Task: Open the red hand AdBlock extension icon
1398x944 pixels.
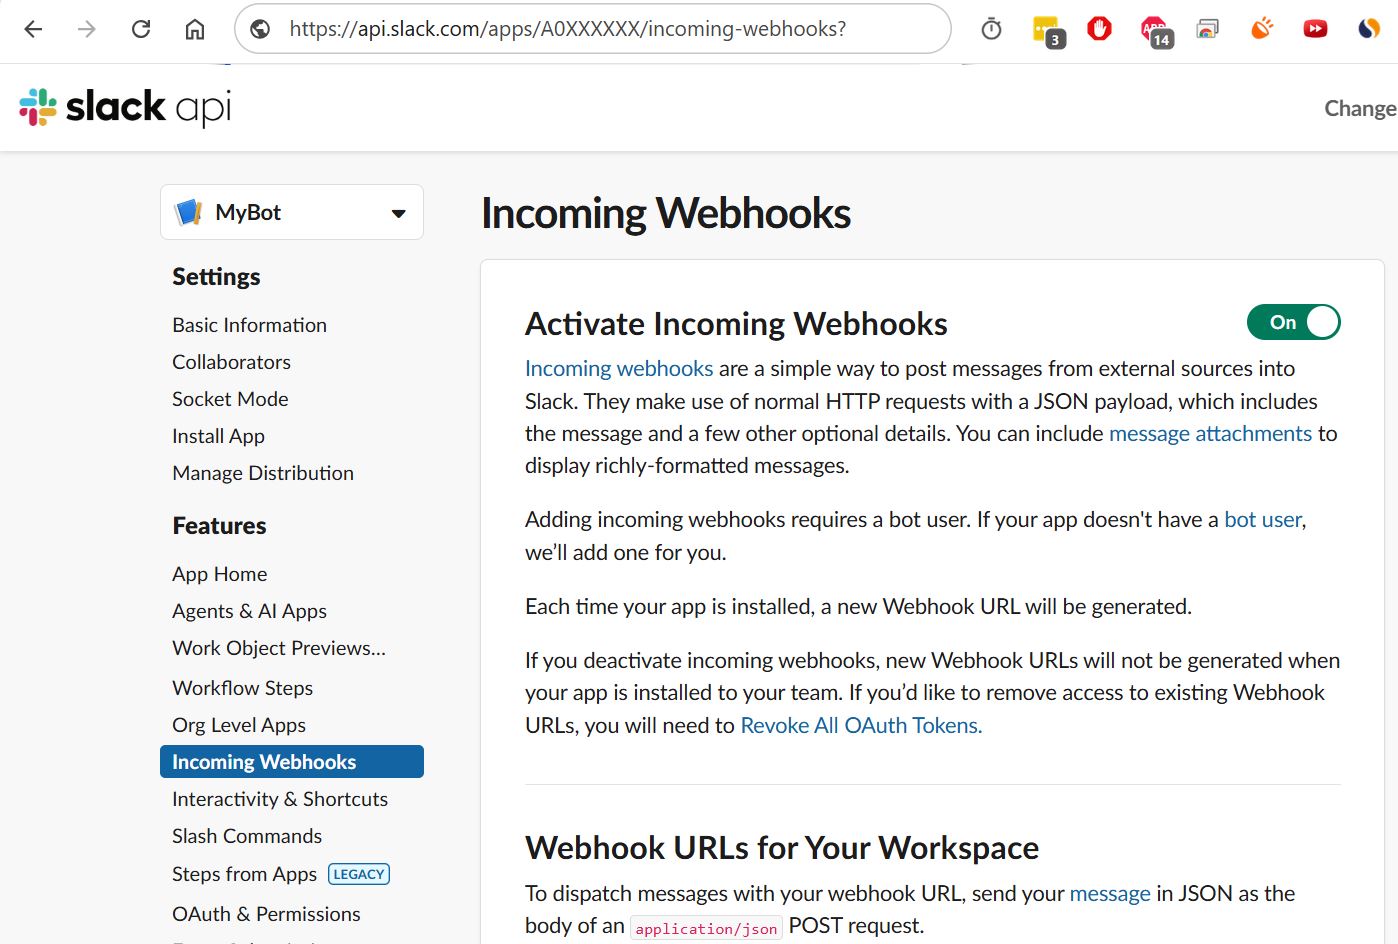Action: (x=1099, y=29)
